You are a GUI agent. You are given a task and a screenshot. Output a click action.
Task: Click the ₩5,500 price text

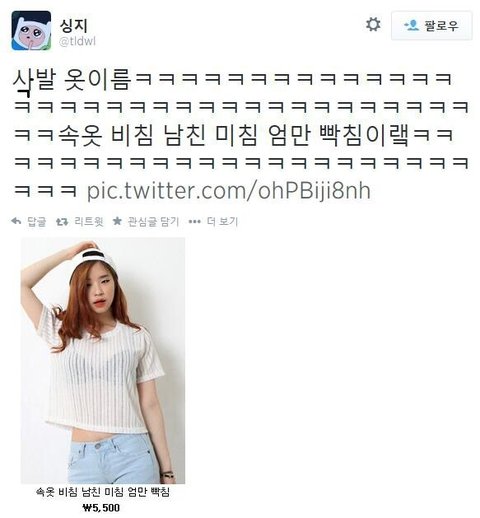pyautogui.click(x=101, y=508)
